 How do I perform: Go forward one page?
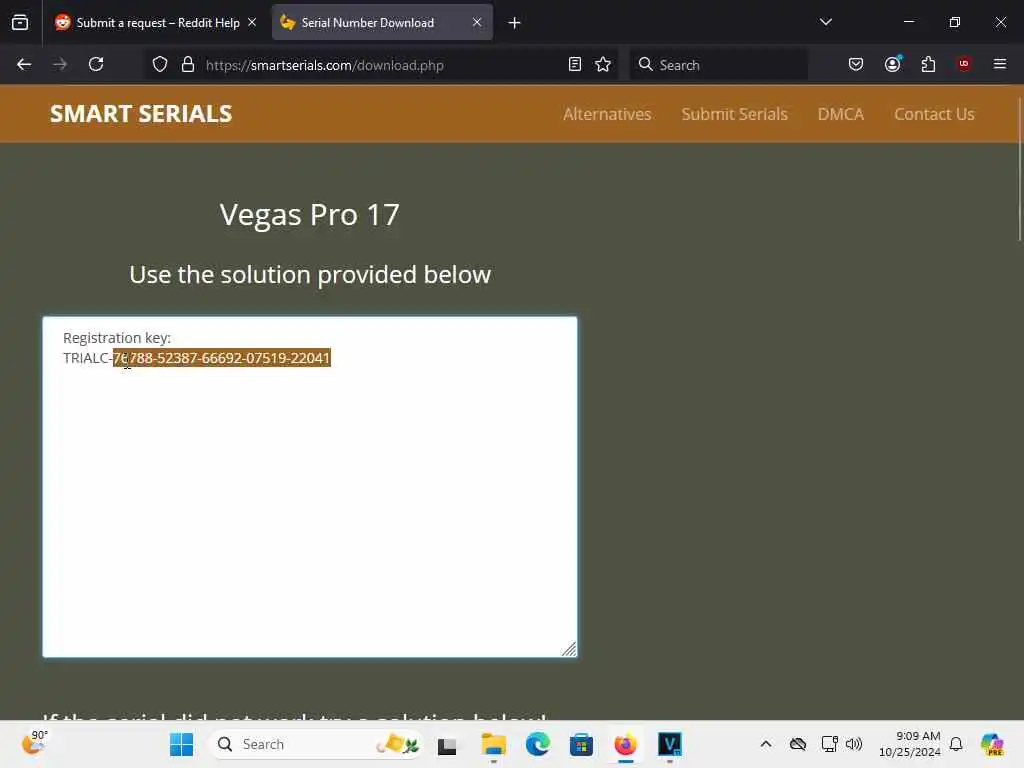coord(60,64)
